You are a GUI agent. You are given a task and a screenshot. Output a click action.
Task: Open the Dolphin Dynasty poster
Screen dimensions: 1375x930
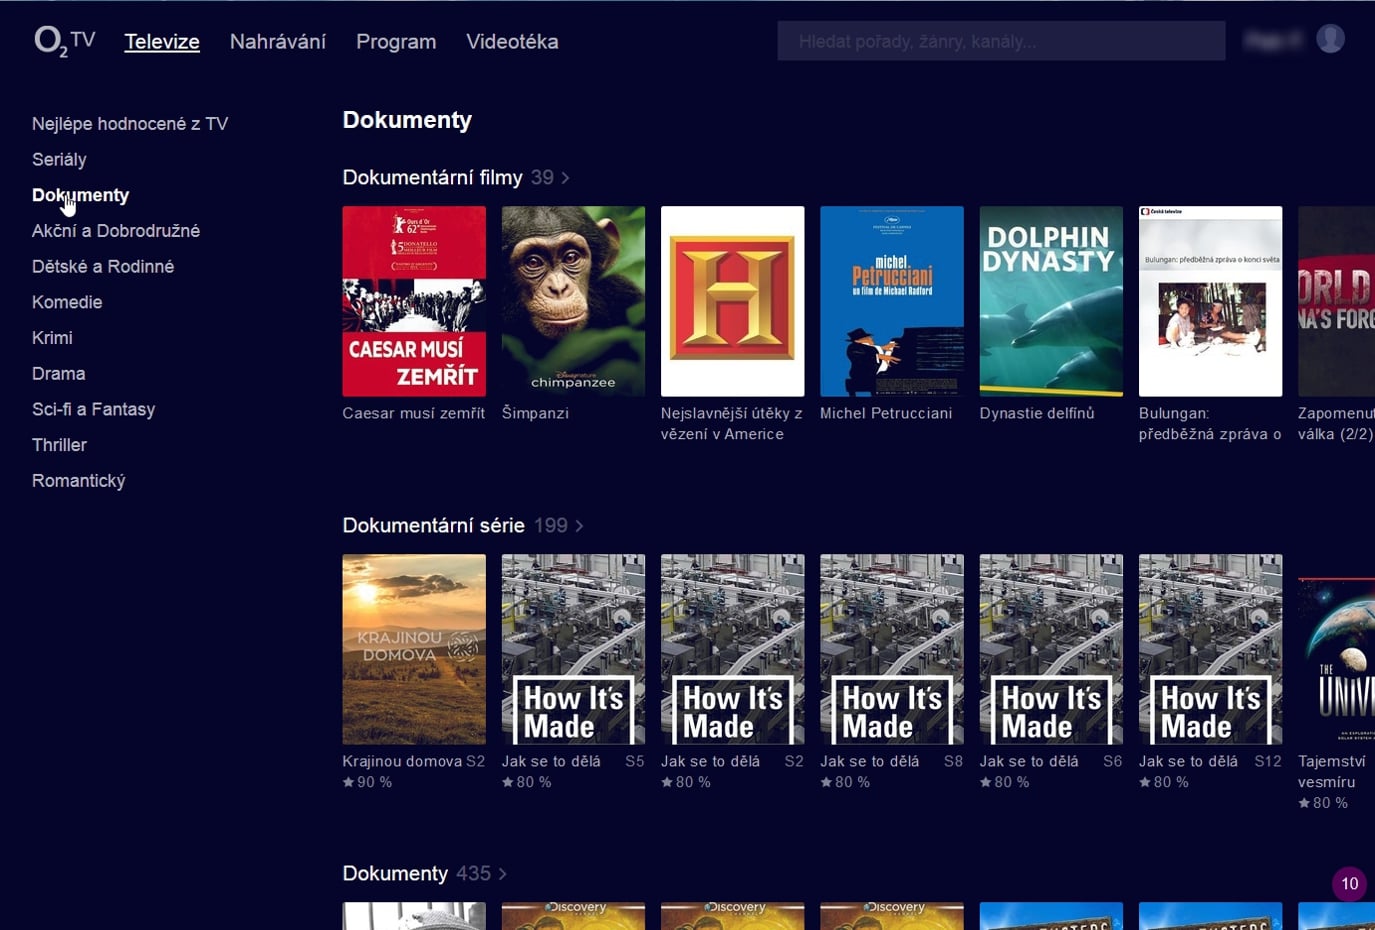coord(1051,301)
